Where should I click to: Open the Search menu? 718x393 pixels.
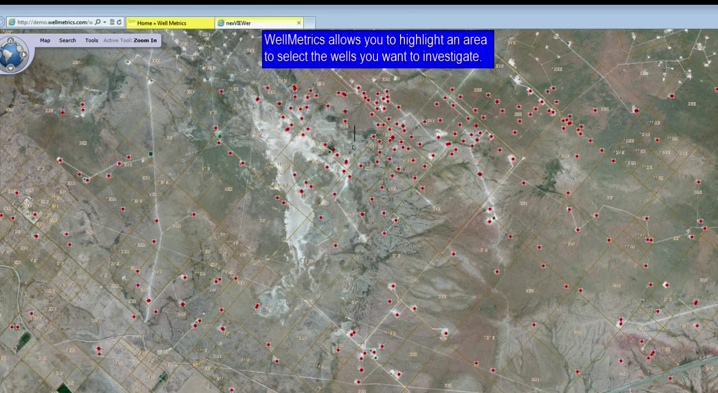pyautogui.click(x=67, y=40)
